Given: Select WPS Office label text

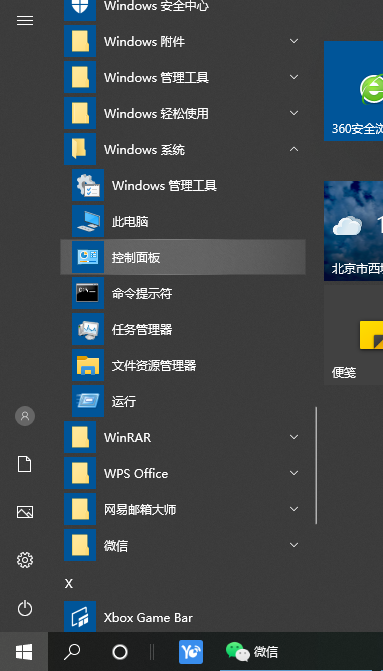Looking at the screenshot, I should [x=136, y=473].
